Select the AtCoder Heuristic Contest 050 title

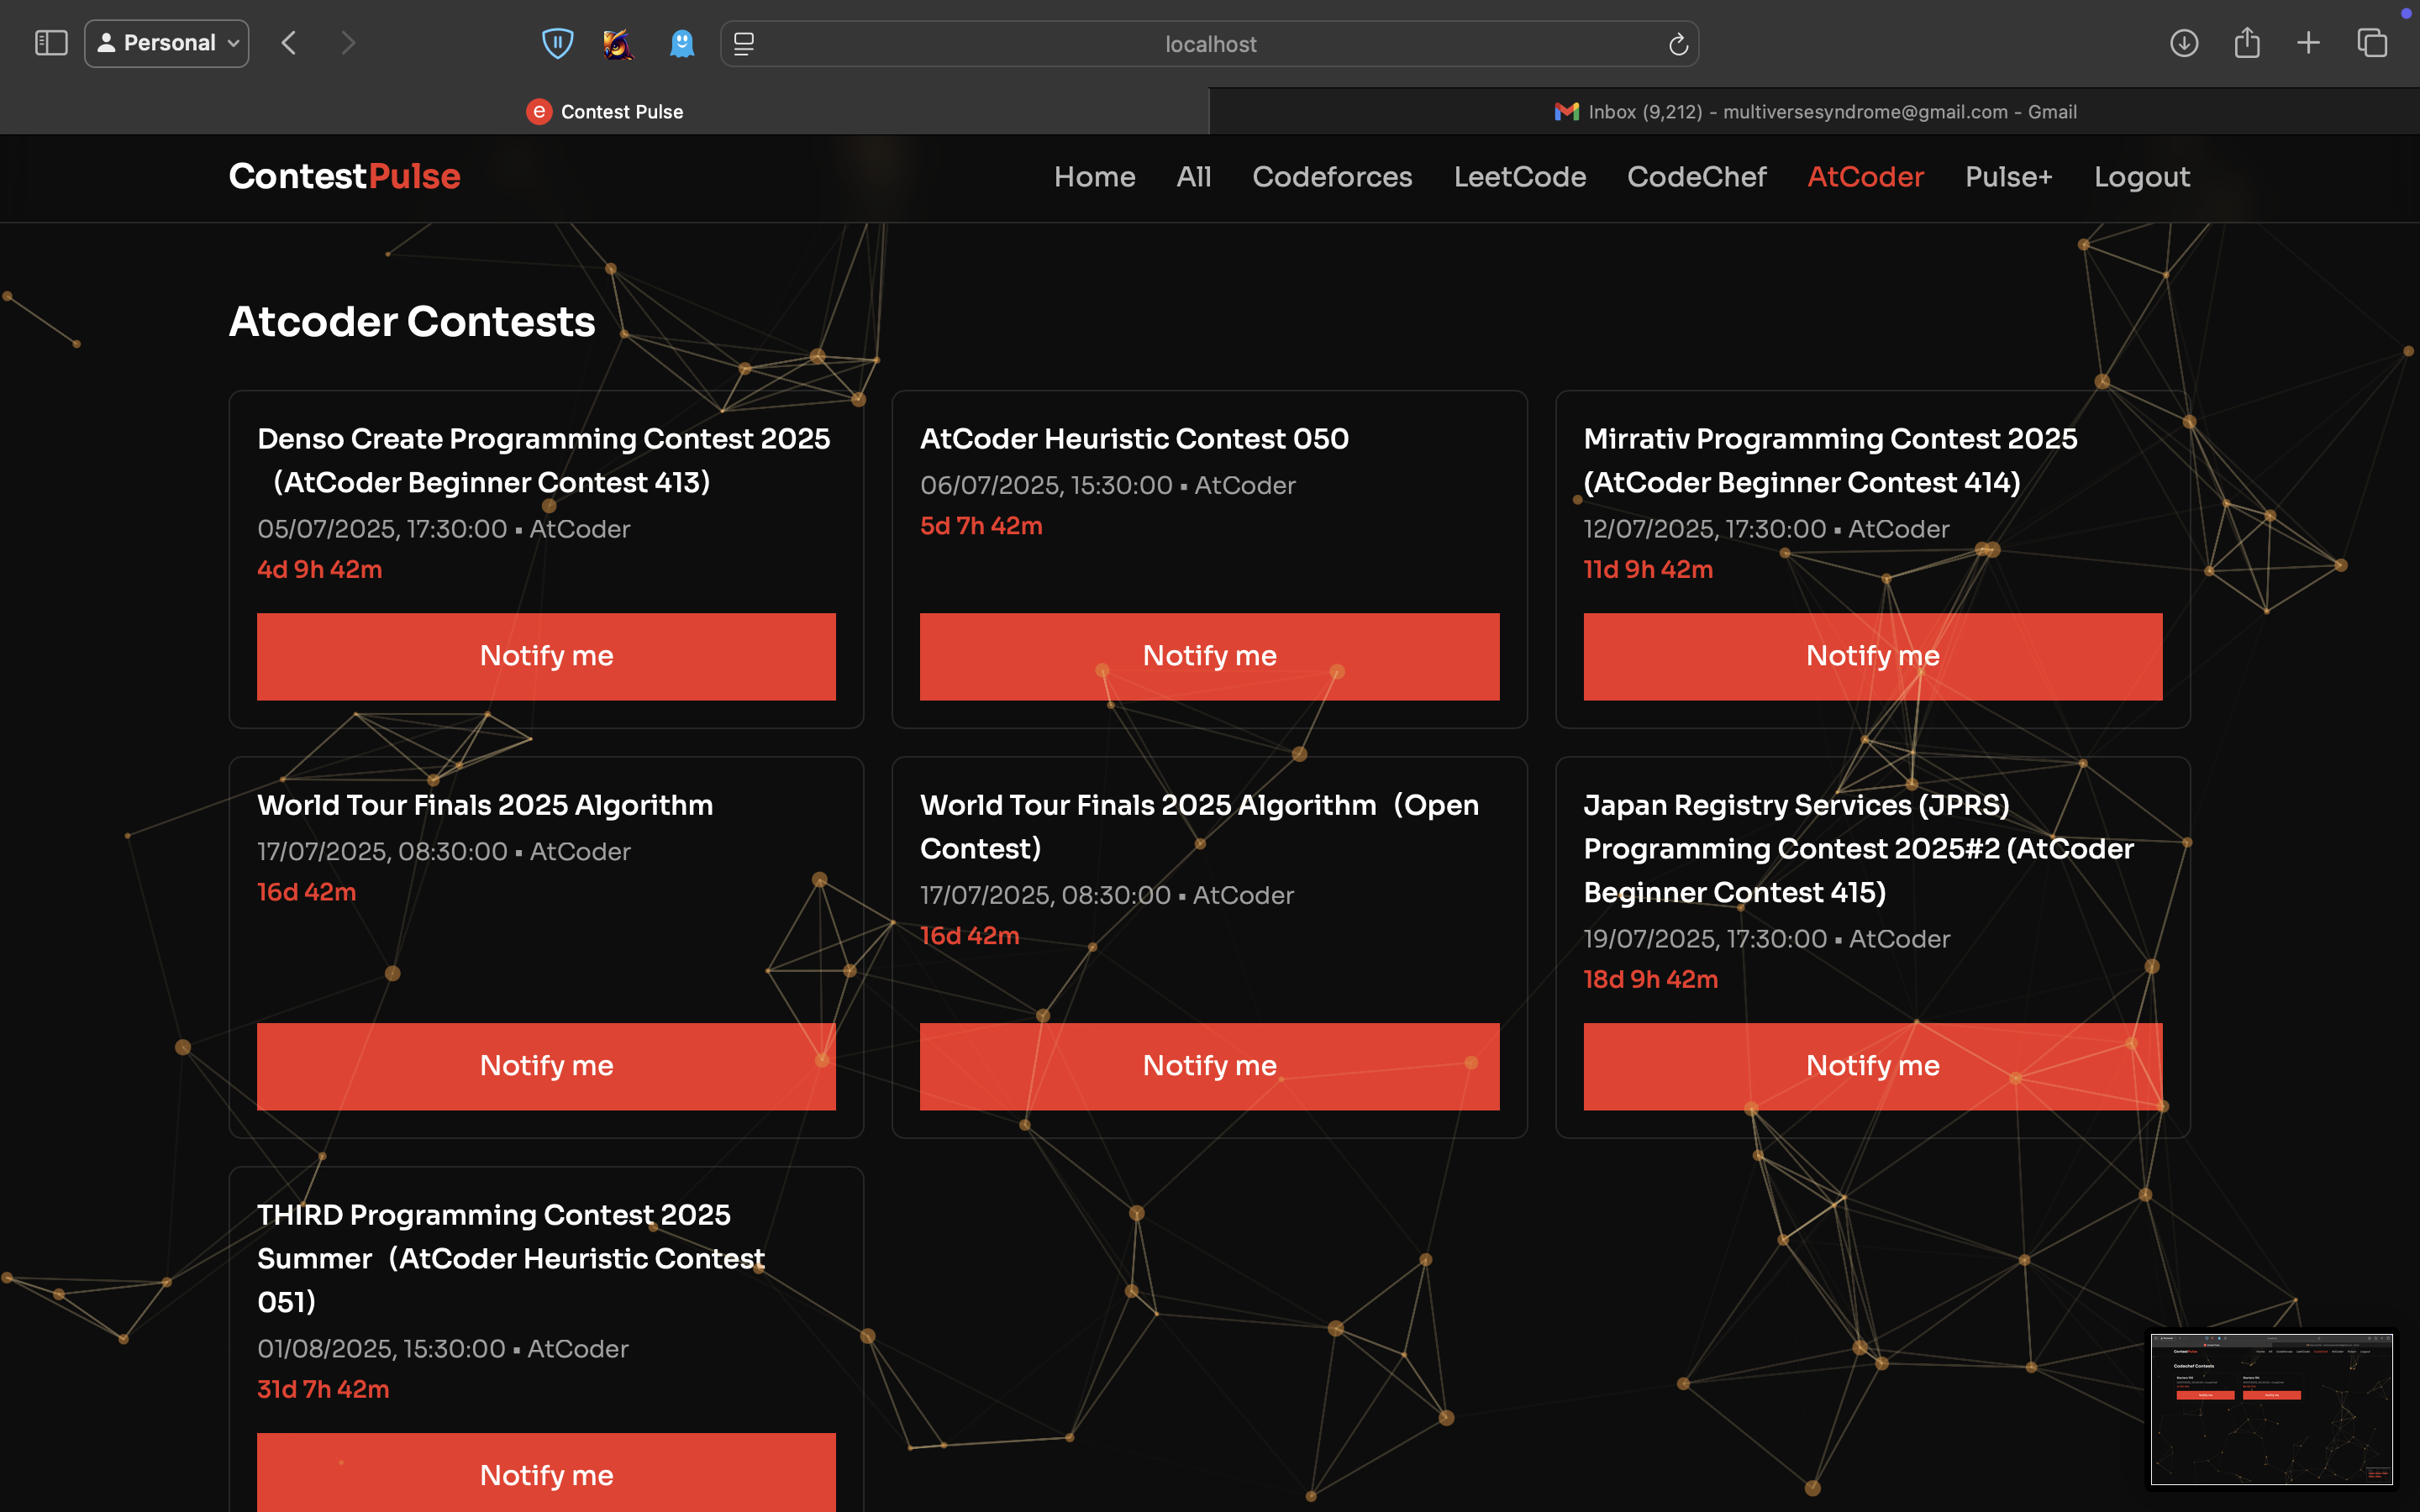click(1134, 439)
